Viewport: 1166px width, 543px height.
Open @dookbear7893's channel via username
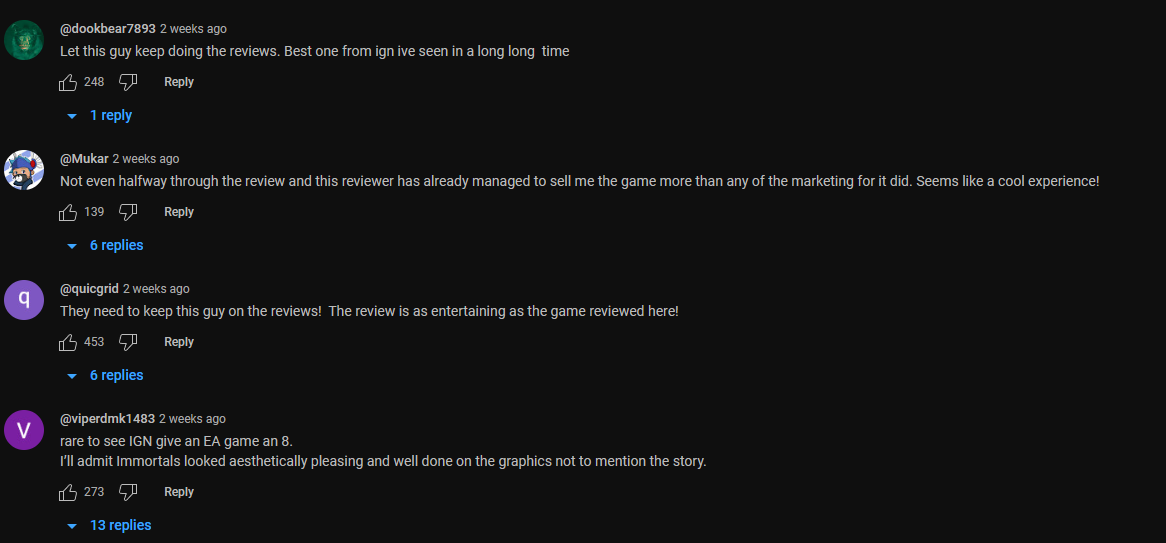[108, 29]
